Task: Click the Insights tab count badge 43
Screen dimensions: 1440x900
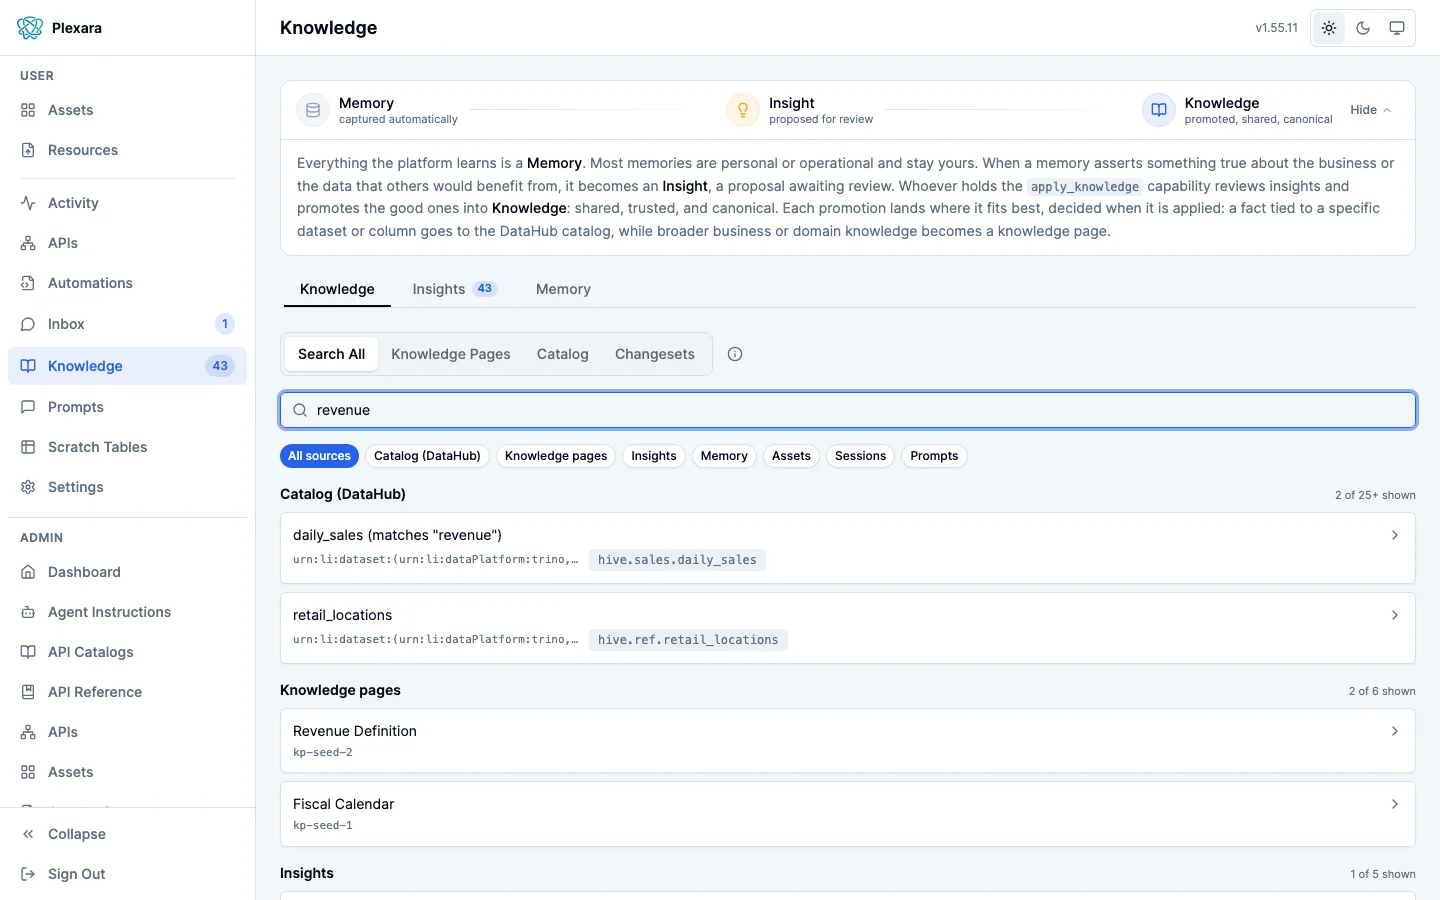Action: tap(485, 289)
